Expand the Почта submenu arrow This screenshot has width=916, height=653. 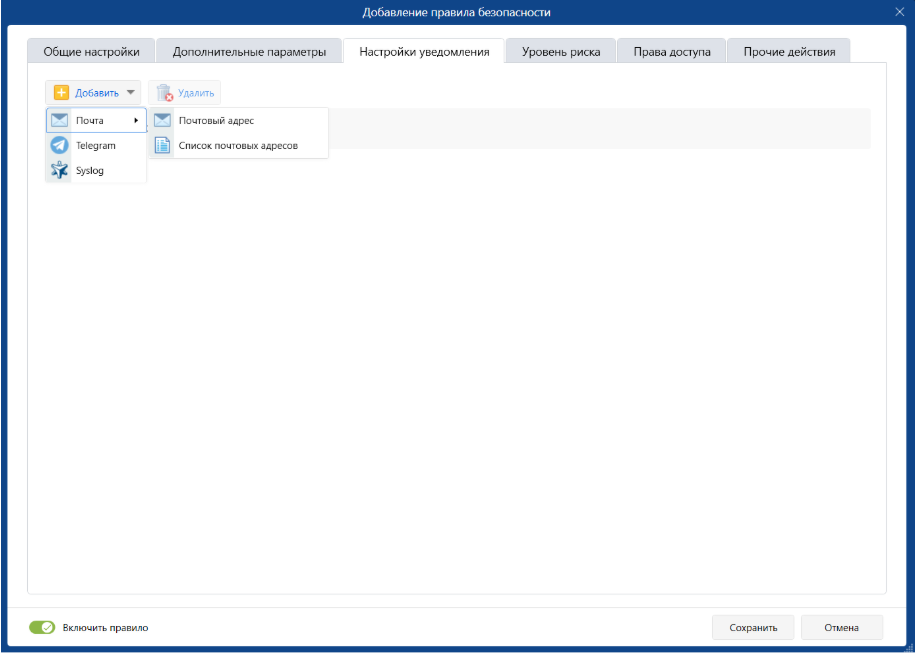[136, 121]
